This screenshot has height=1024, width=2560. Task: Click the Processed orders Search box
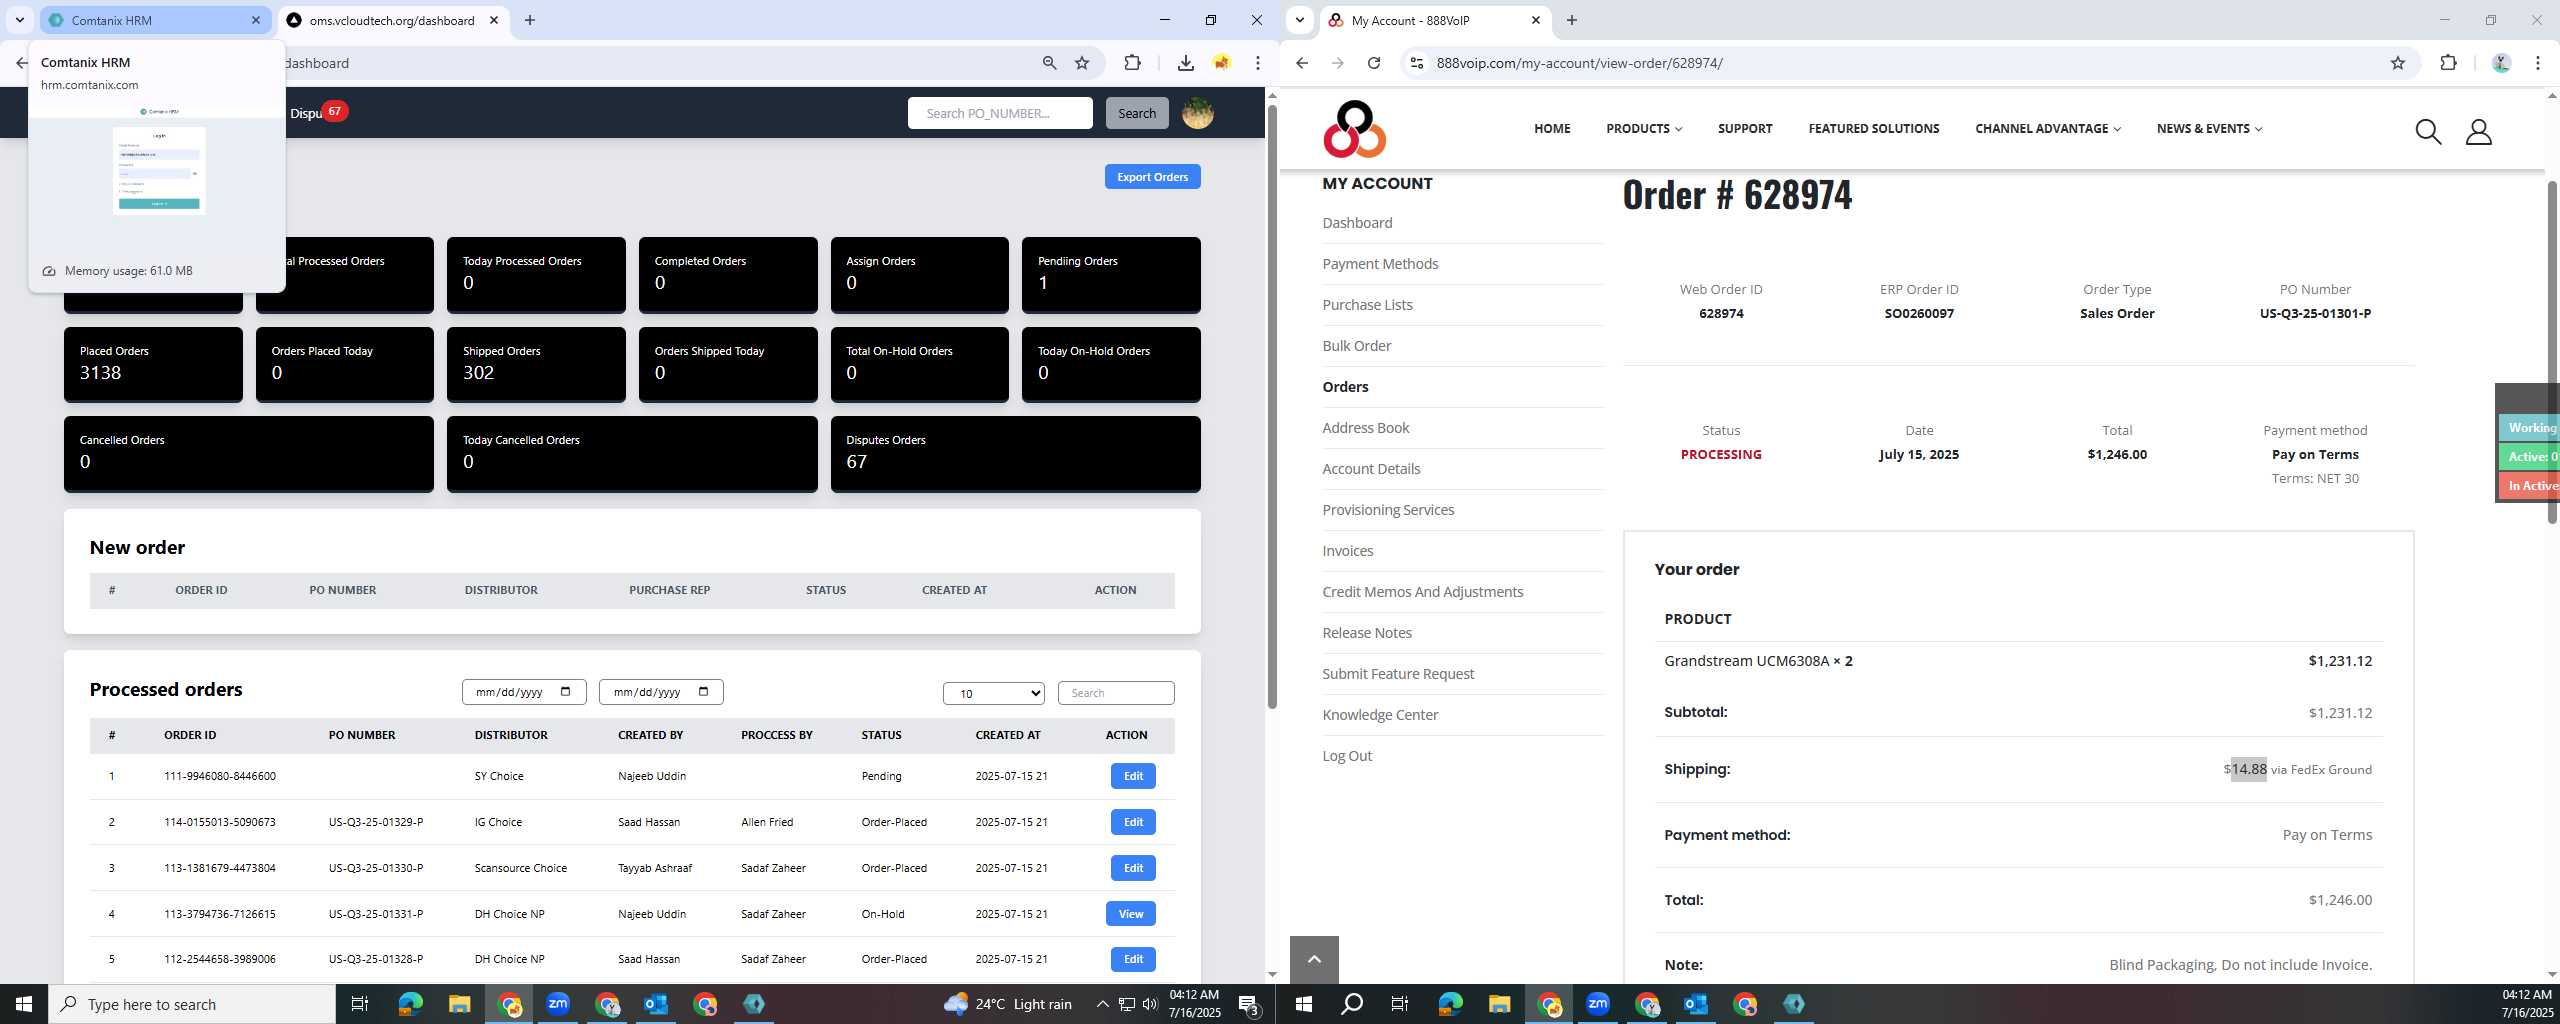[1115, 693]
